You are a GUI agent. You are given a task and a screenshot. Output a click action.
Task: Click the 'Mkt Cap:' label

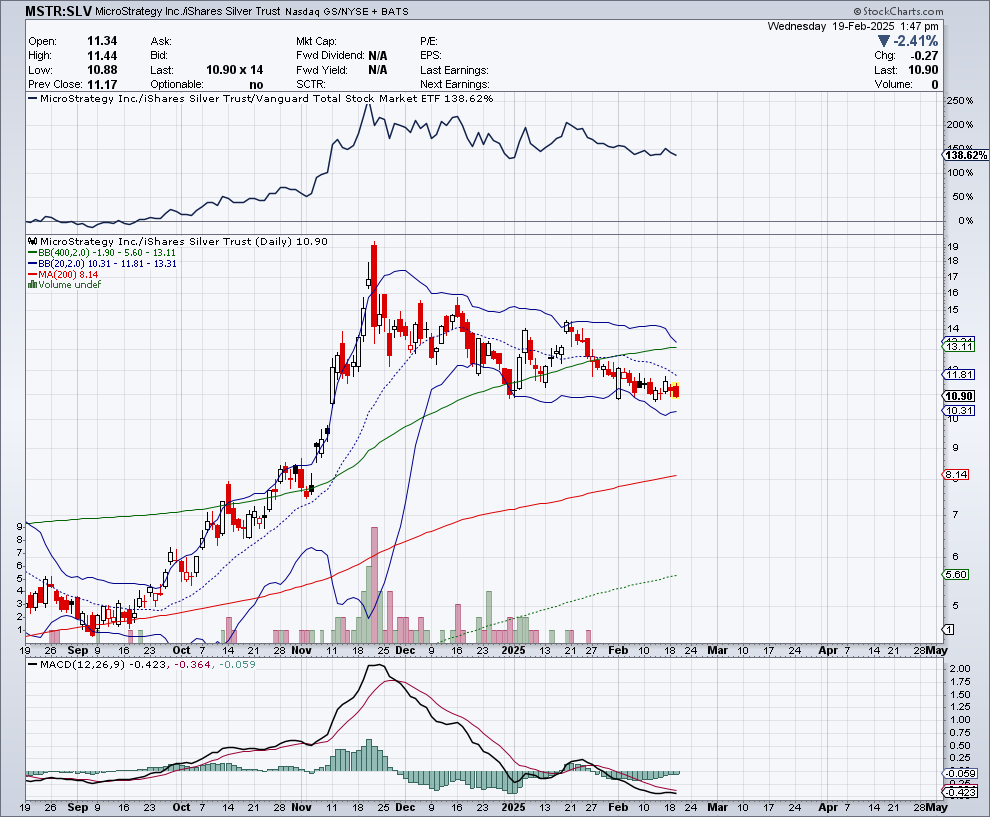[x=316, y=41]
